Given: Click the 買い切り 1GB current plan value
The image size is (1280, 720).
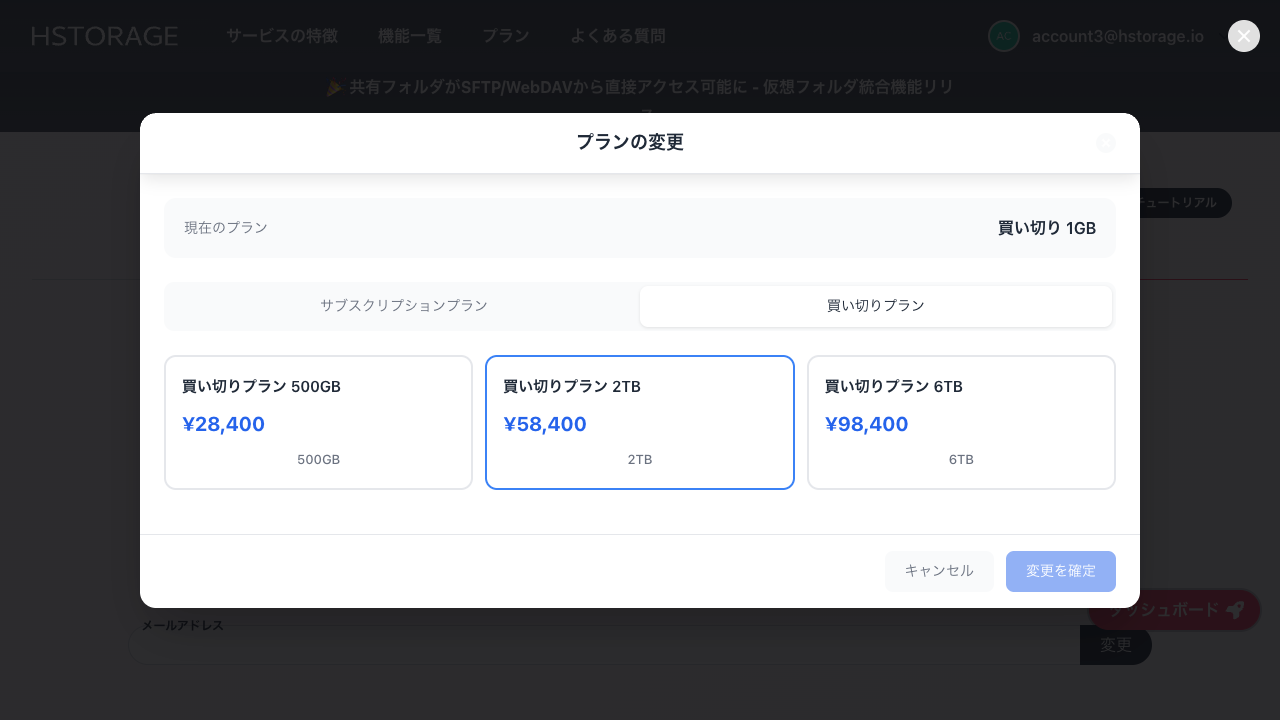Looking at the screenshot, I should click(1047, 228).
